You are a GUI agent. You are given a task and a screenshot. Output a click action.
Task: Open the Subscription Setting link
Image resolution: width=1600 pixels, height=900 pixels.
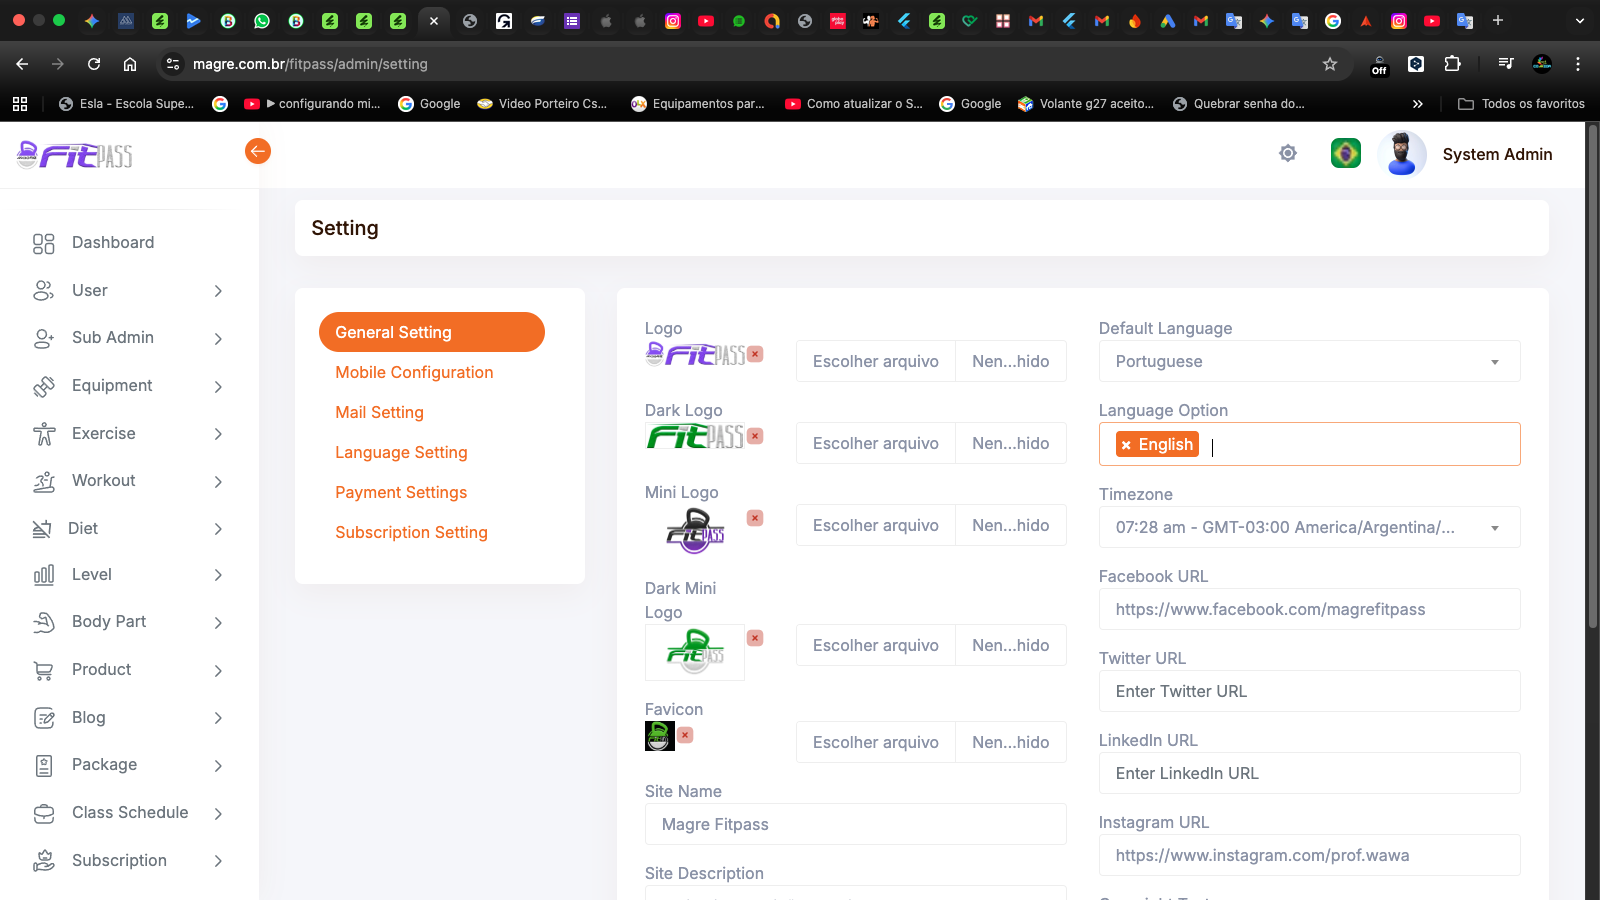[x=411, y=532]
